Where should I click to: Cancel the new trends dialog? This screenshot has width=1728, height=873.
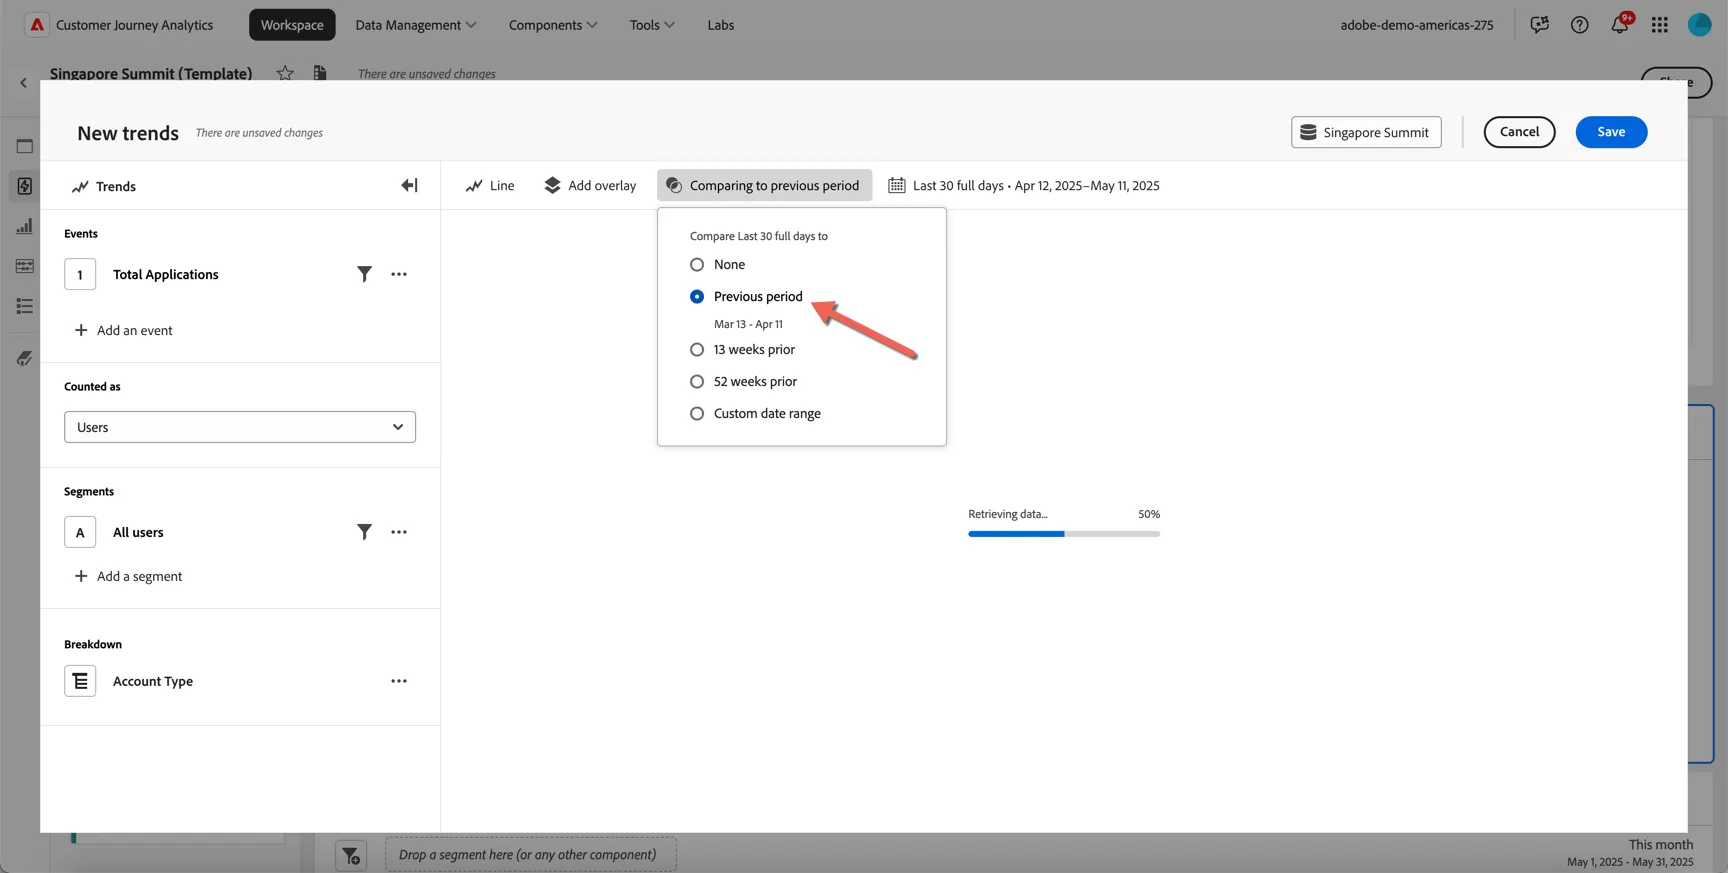pyautogui.click(x=1519, y=132)
